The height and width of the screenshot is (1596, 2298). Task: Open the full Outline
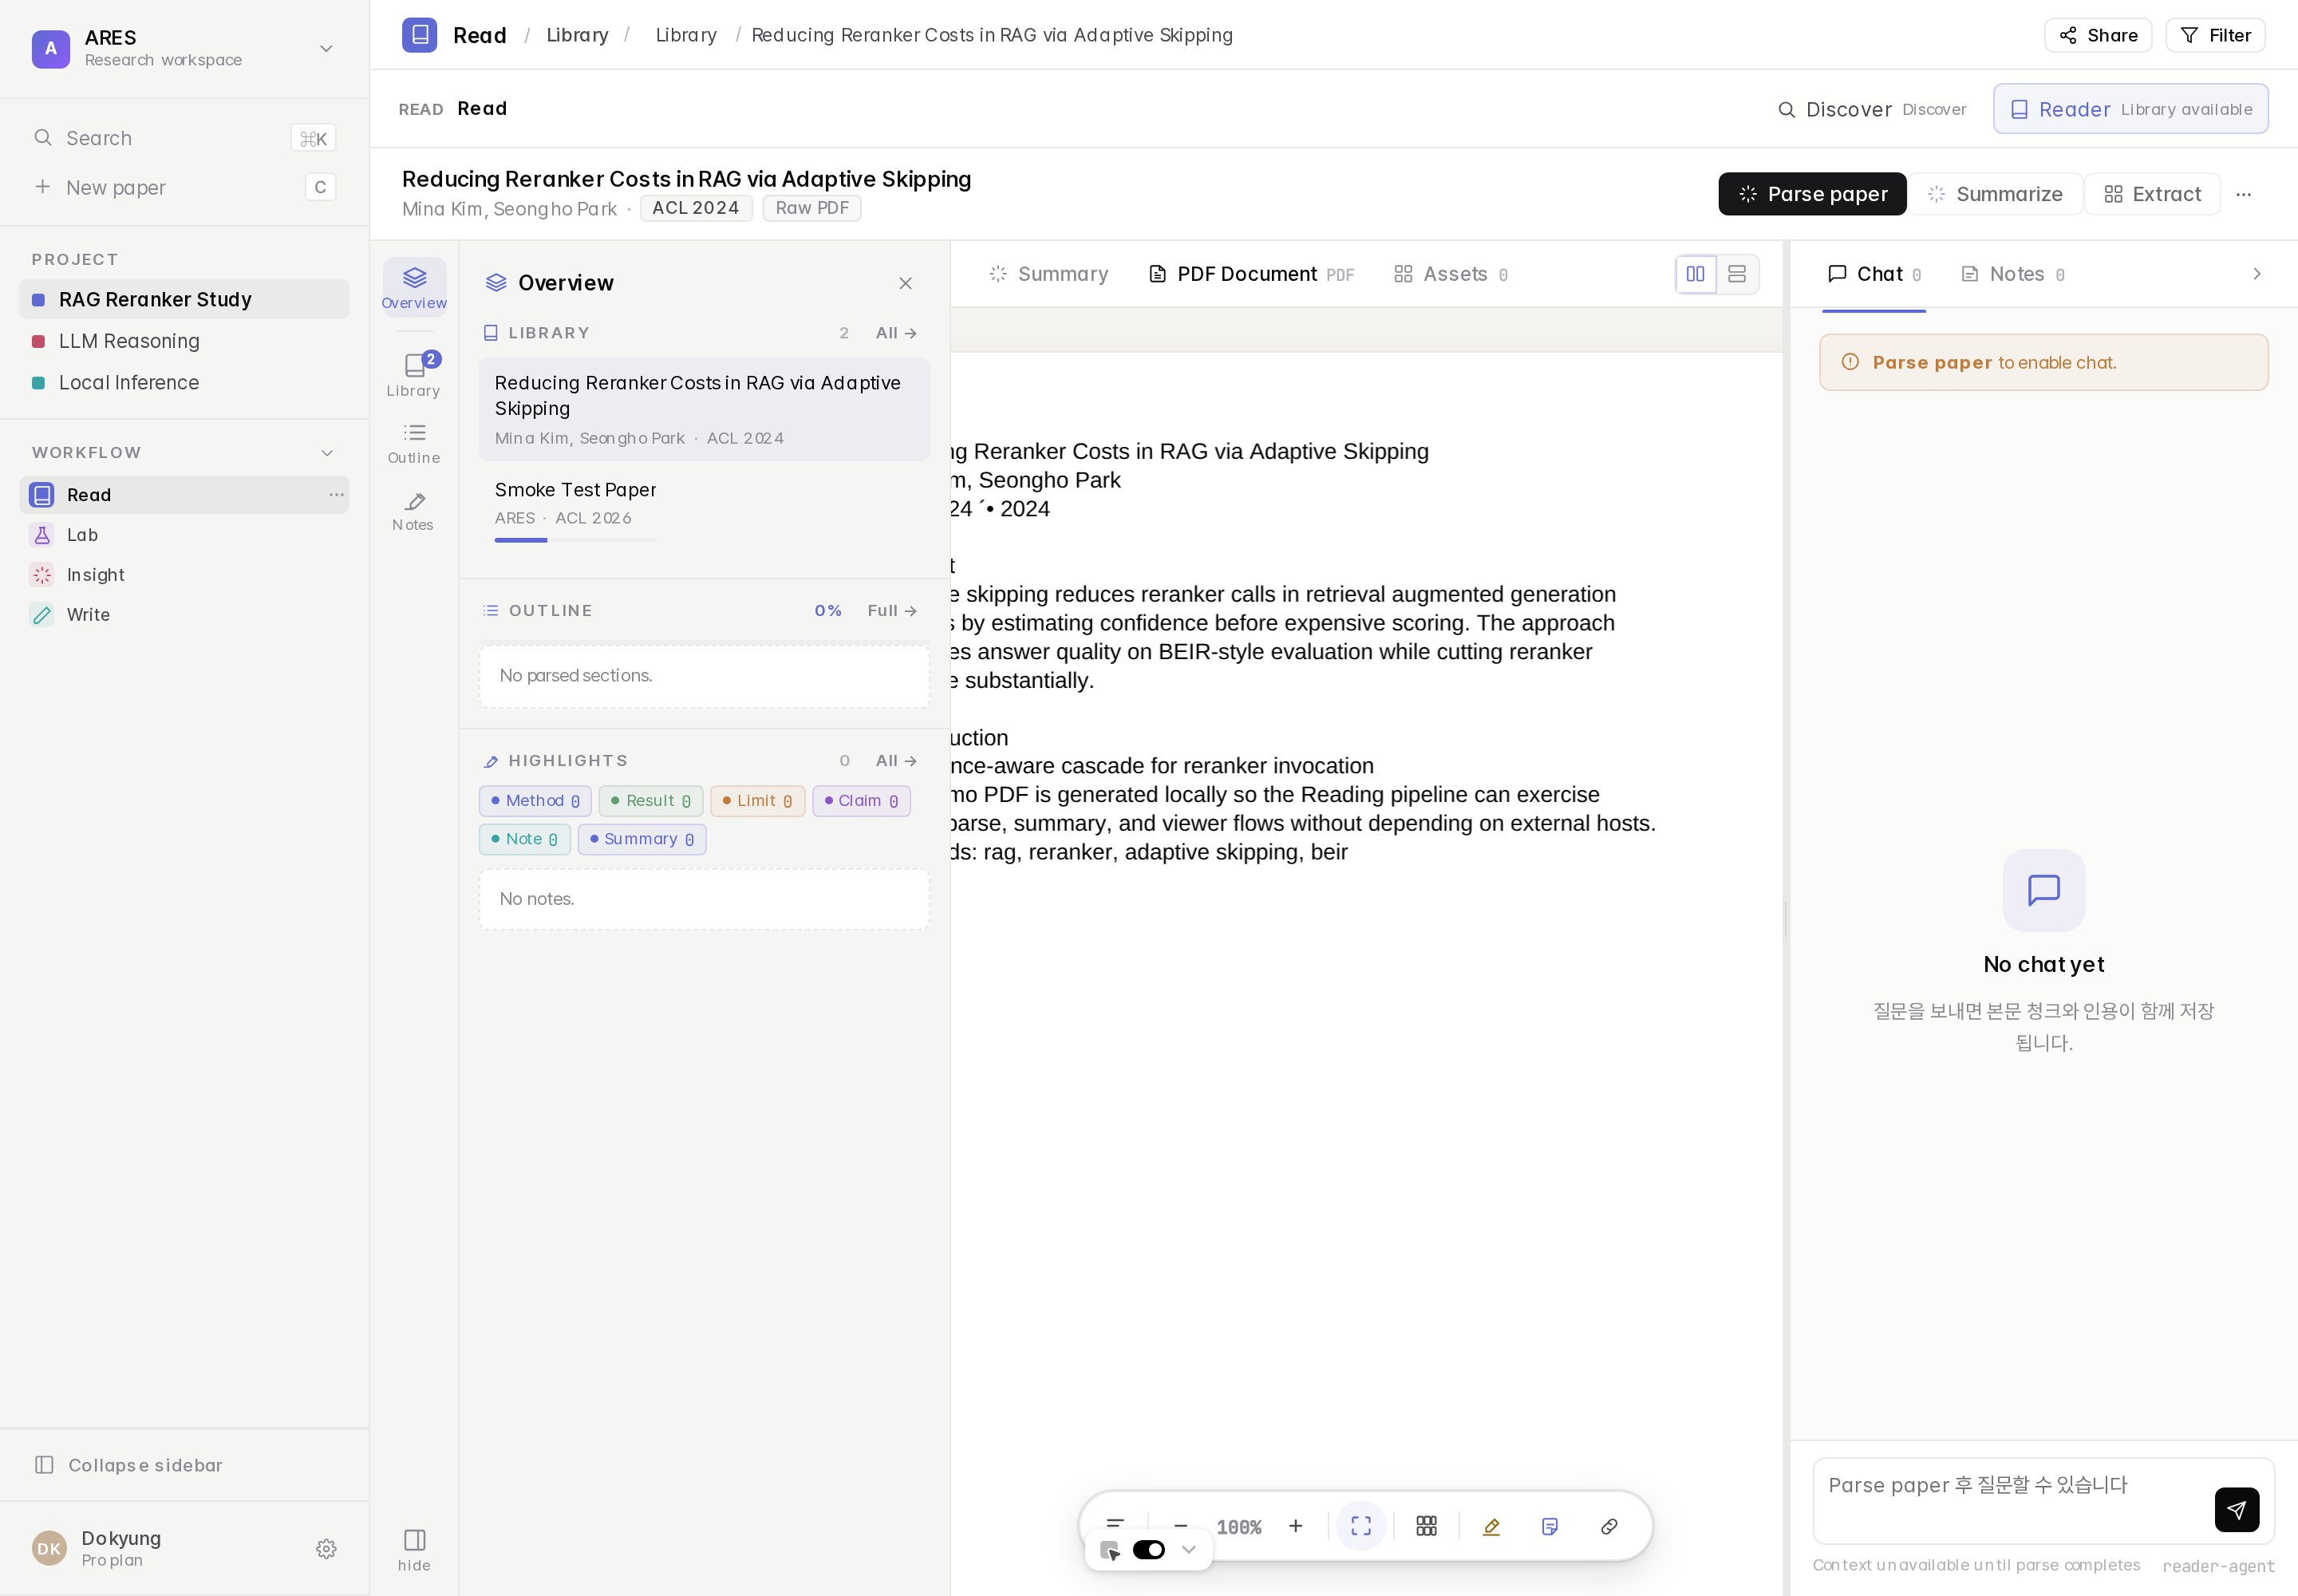pos(892,610)
